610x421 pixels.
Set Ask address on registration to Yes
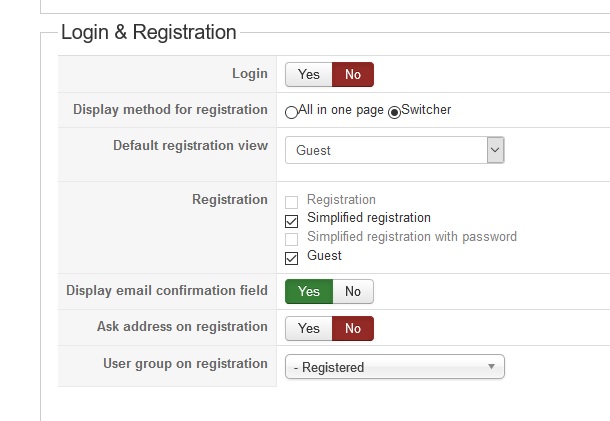click(308, 328)
